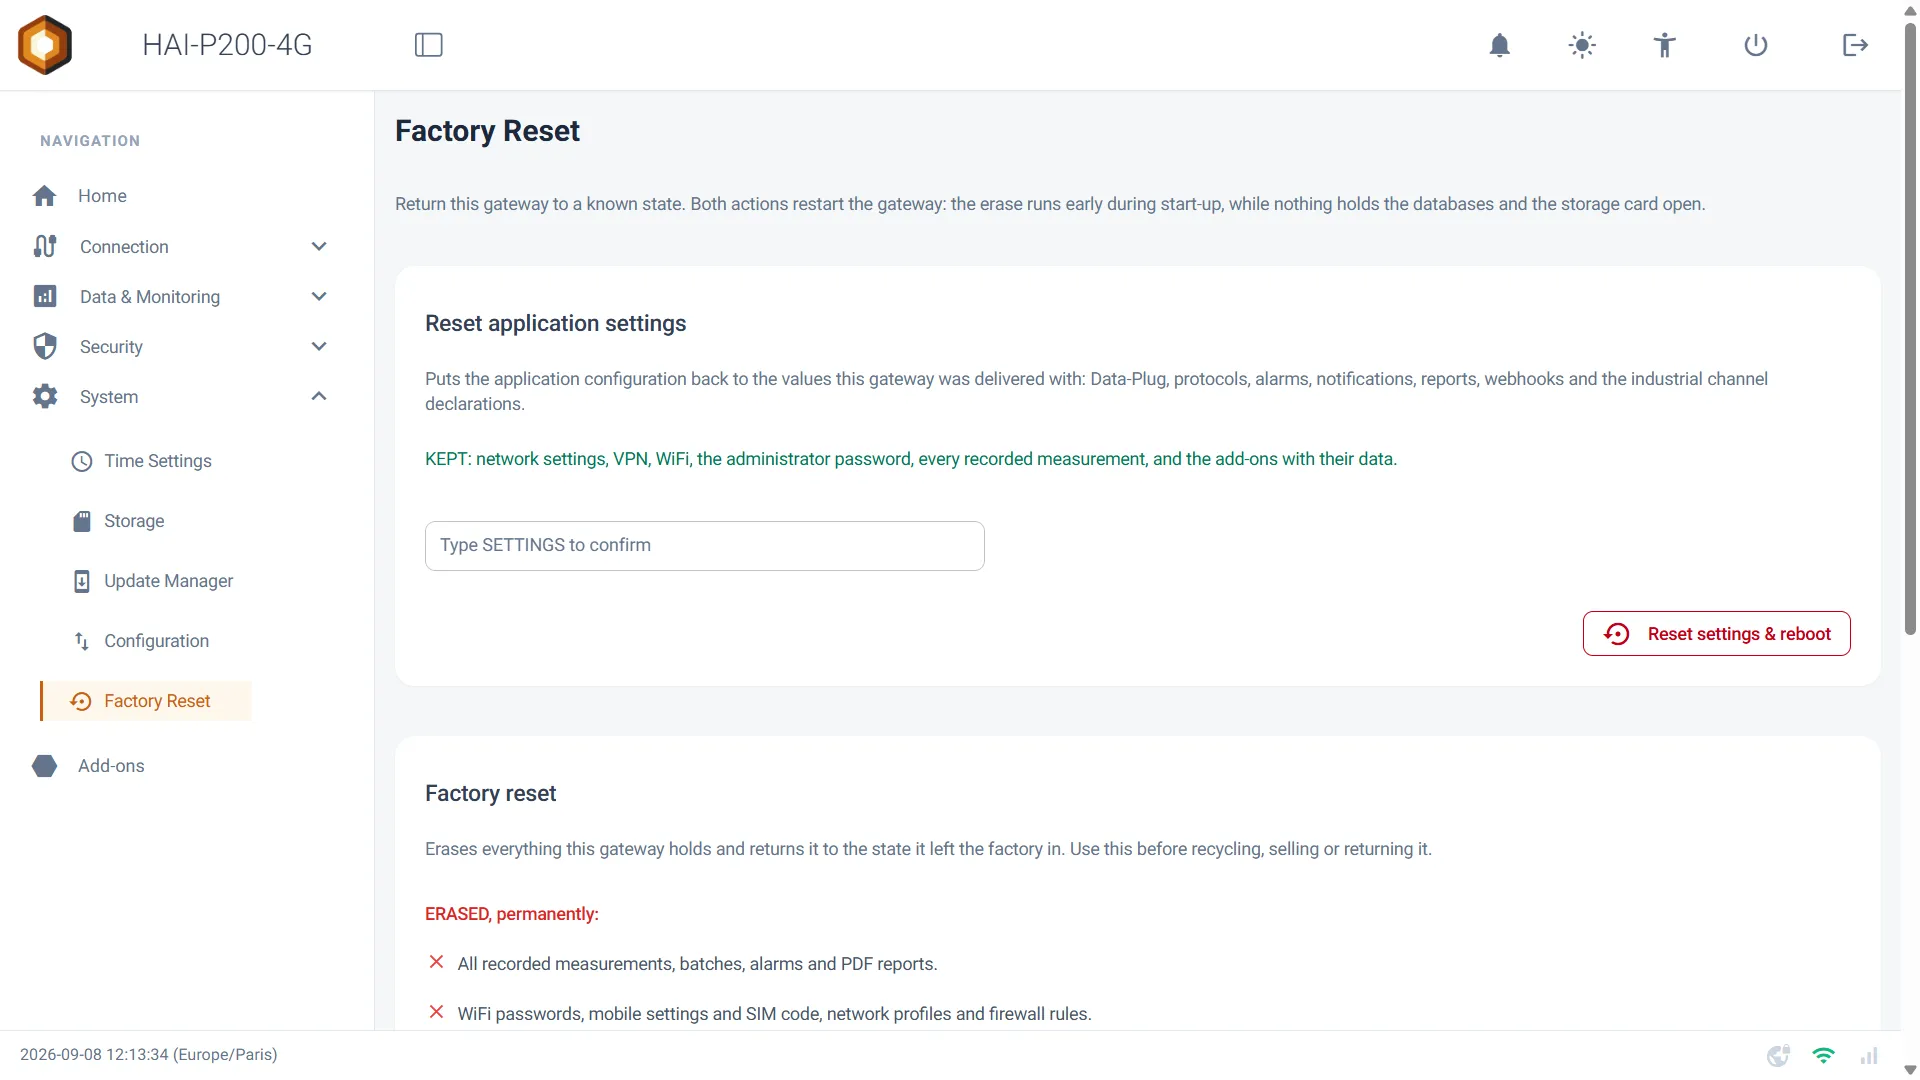The image size is (1920, 1080).
Task: Expand the Security section chevron
Action: pos(319,346)
